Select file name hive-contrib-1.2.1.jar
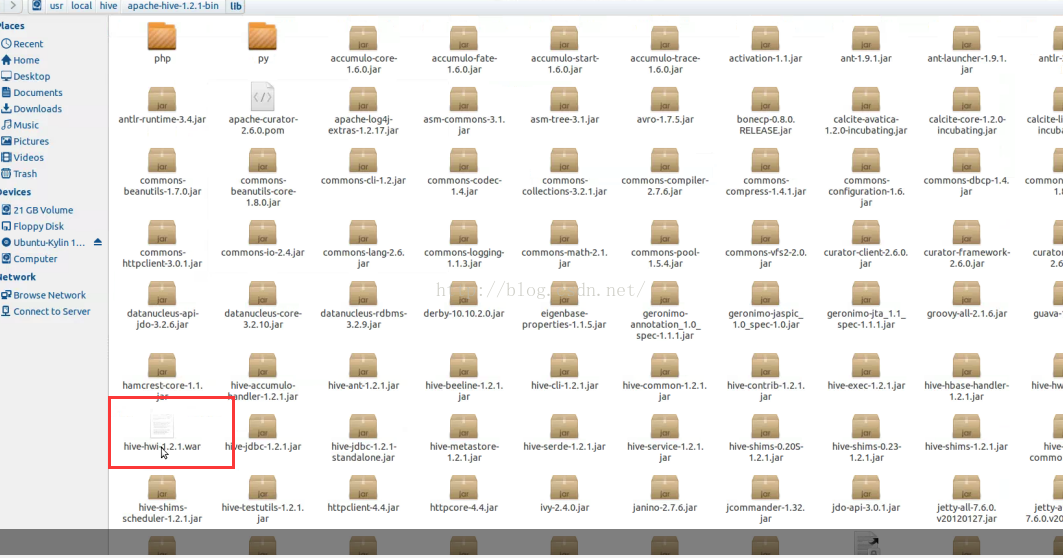 765,391
